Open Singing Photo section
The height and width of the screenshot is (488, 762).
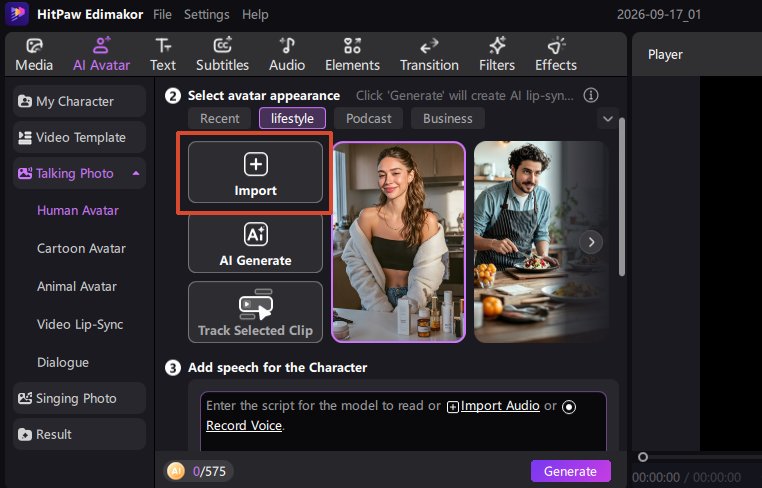79,398
